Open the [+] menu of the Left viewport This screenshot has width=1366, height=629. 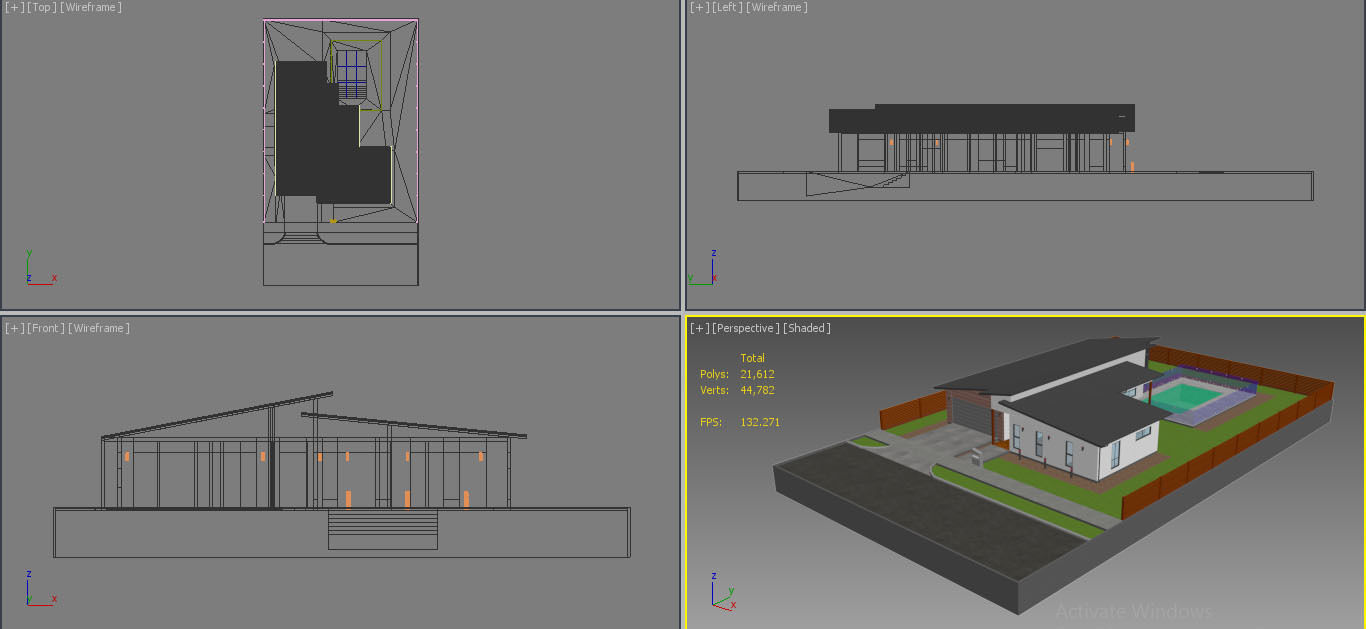click(x=700, y=7)
